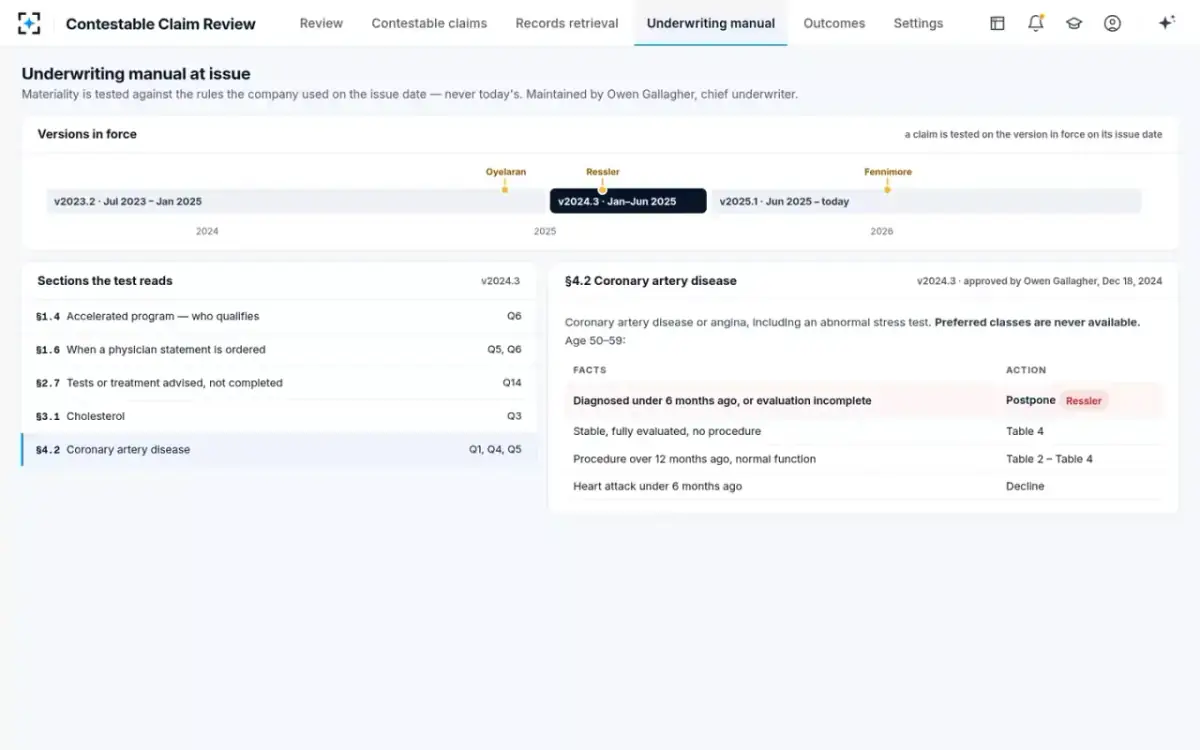Image resolution: width=1200 pixels, height=750 pixels.
Task: Switch to the Review tab
Action: click(321, 23)
